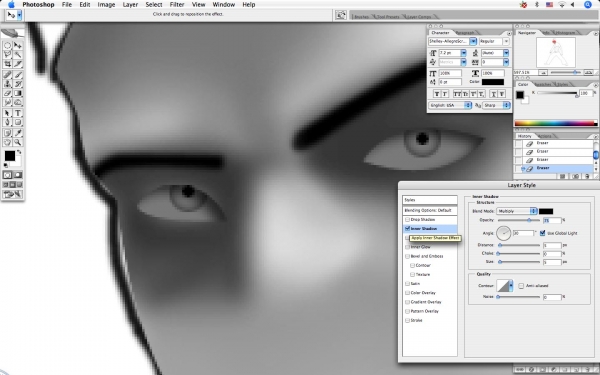This screenshot has width=600, height=375.
Task: Enable the Inner Glow checkbox
Action: point(408,247)
